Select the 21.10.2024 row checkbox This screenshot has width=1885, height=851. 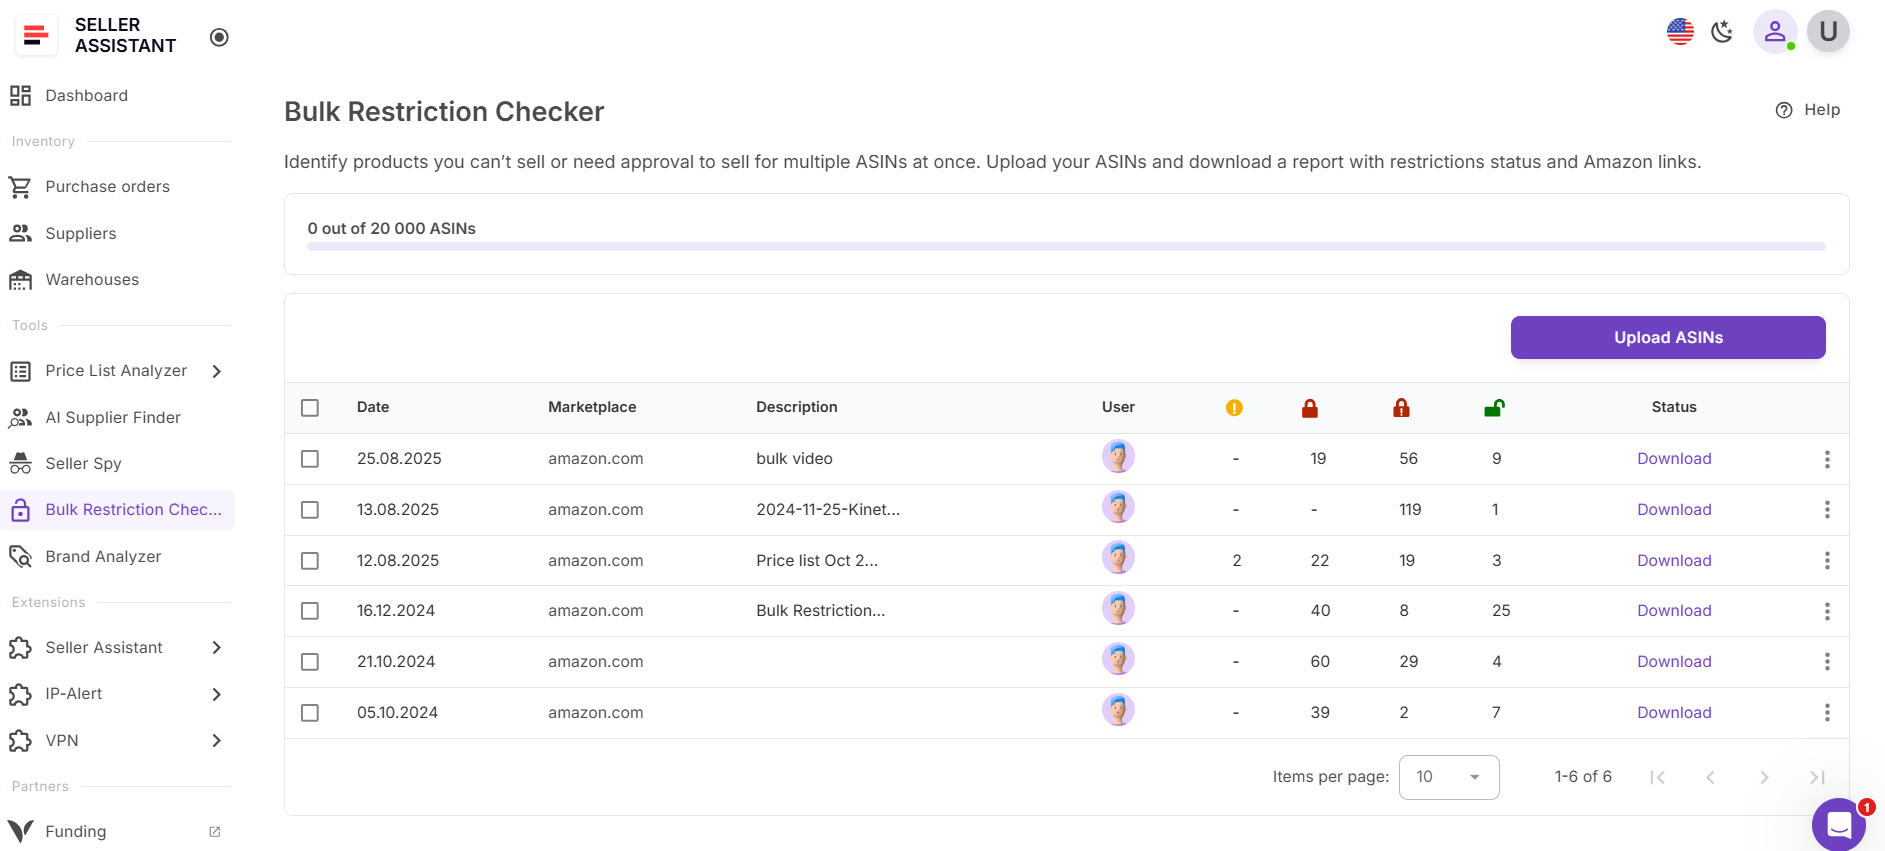pos(310,662)
